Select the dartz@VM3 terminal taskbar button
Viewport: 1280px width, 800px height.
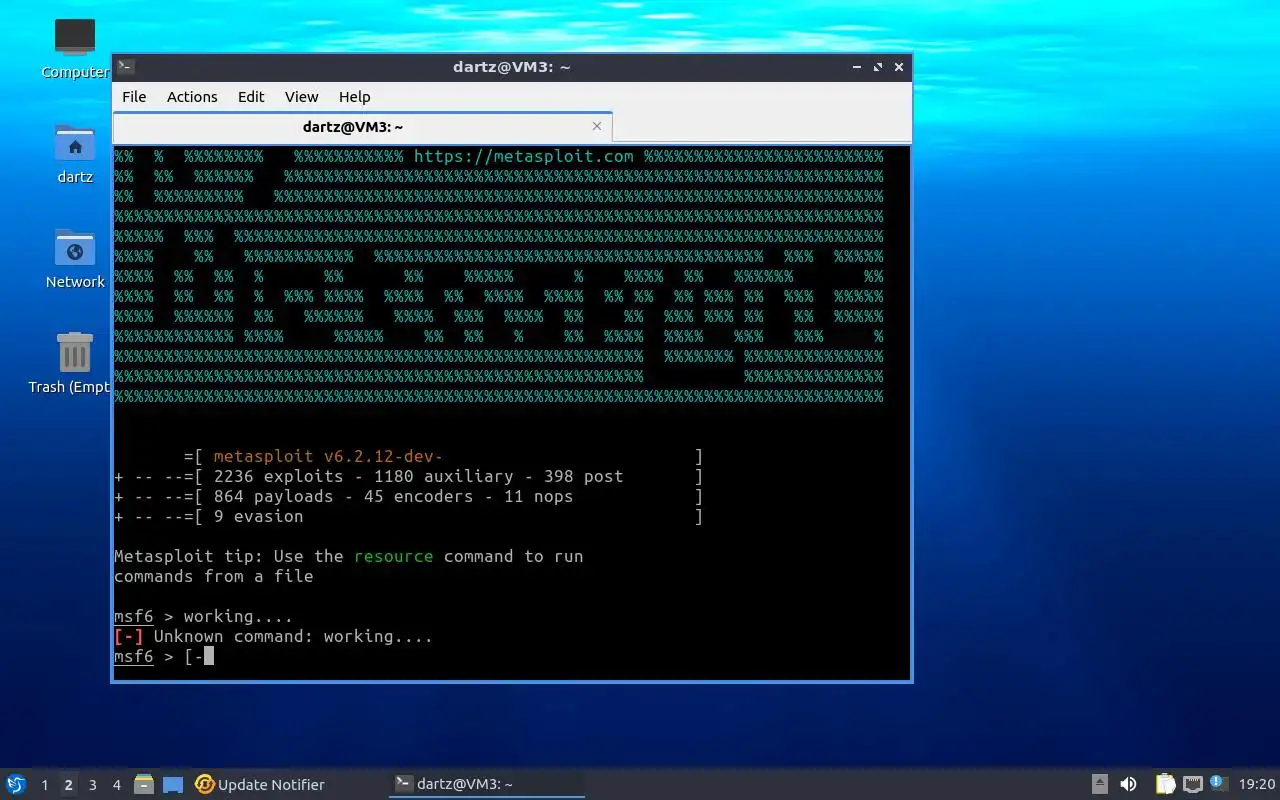486,785
